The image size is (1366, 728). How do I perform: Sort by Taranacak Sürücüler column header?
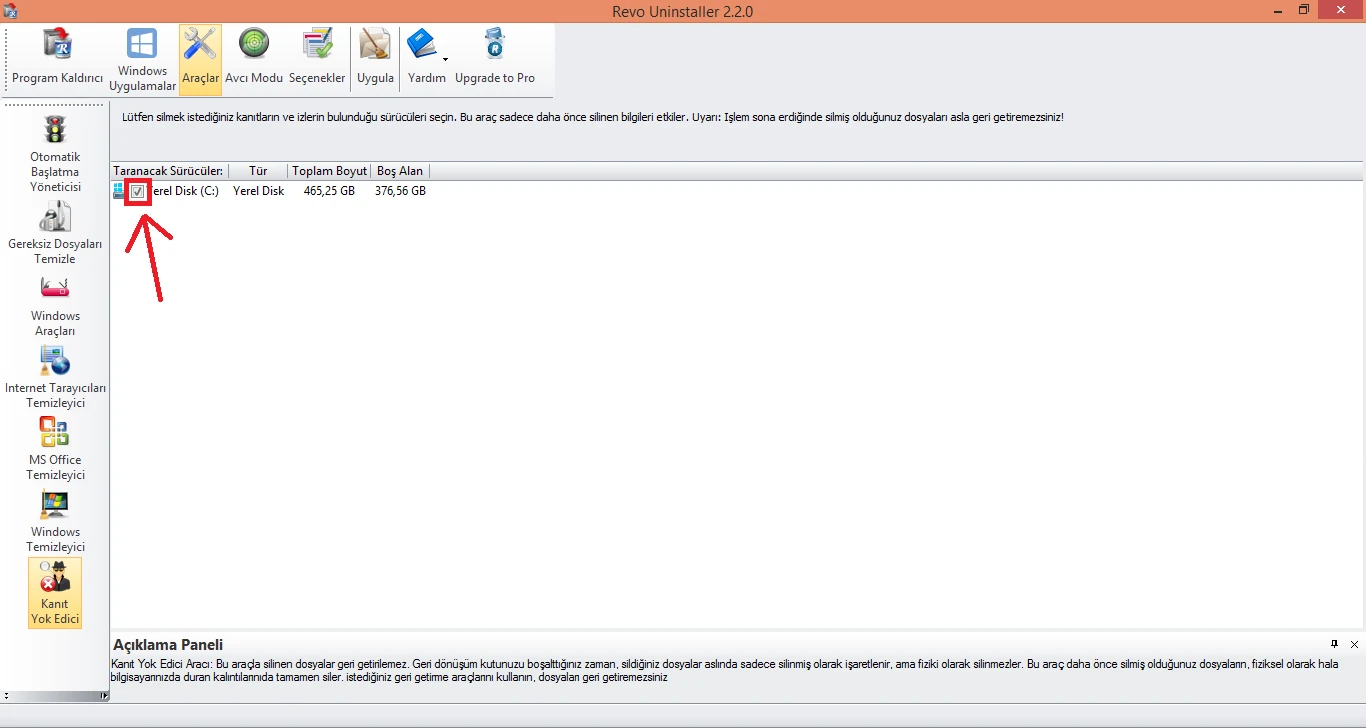169,171
